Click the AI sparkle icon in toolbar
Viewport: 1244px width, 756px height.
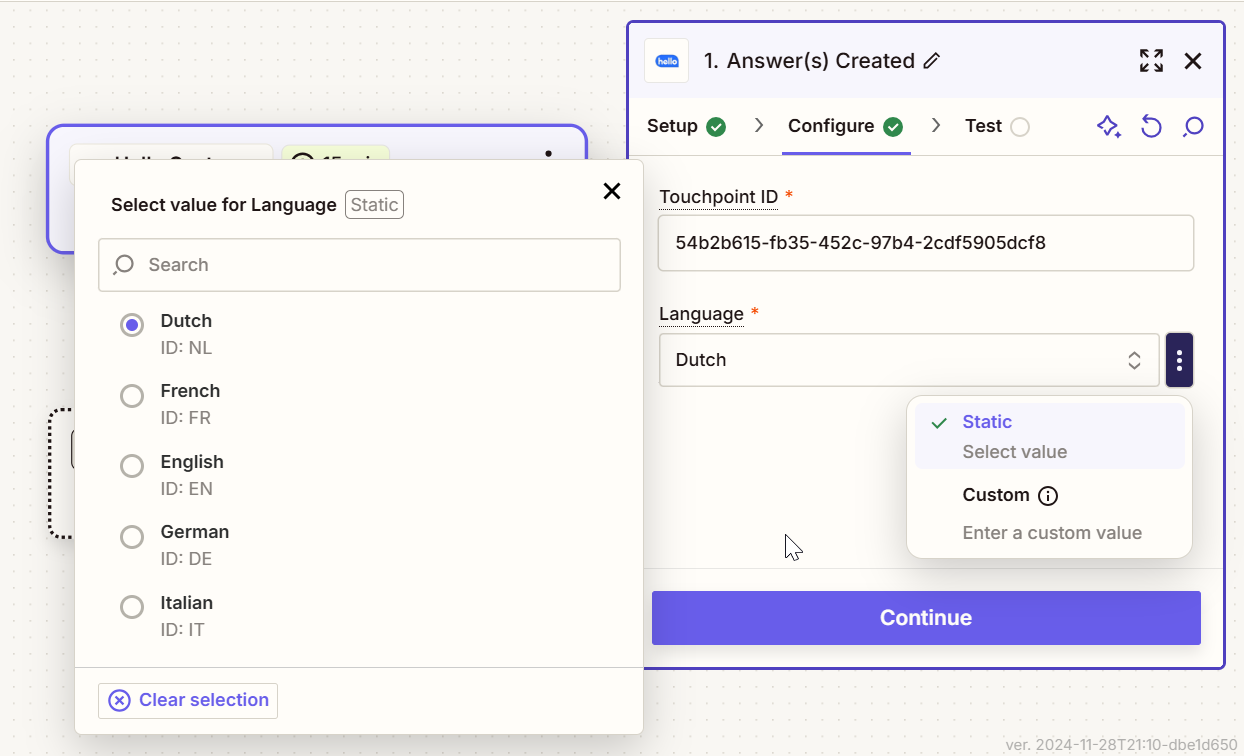pyautogui.click(x=1108, y=126)
